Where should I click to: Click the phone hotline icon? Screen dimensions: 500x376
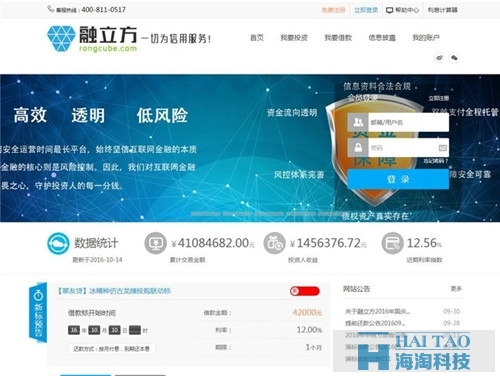[51, 9]
